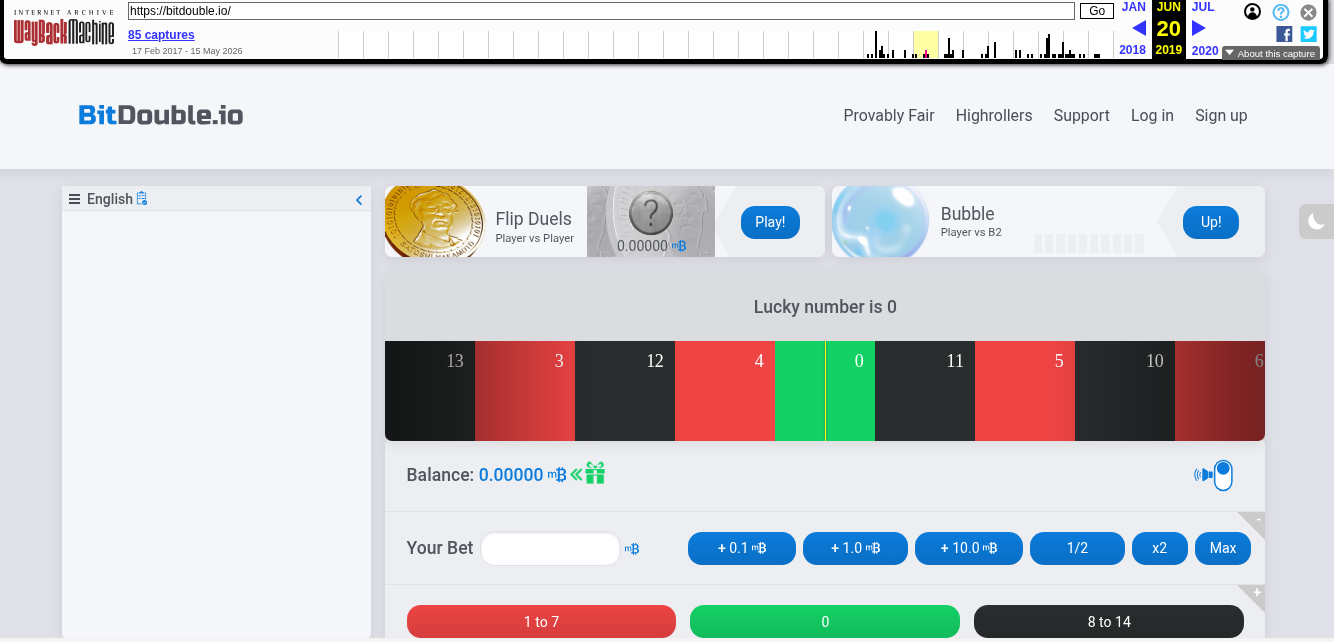
Task: Click the Flip Duels gold coin image
Action: (435, 221)
